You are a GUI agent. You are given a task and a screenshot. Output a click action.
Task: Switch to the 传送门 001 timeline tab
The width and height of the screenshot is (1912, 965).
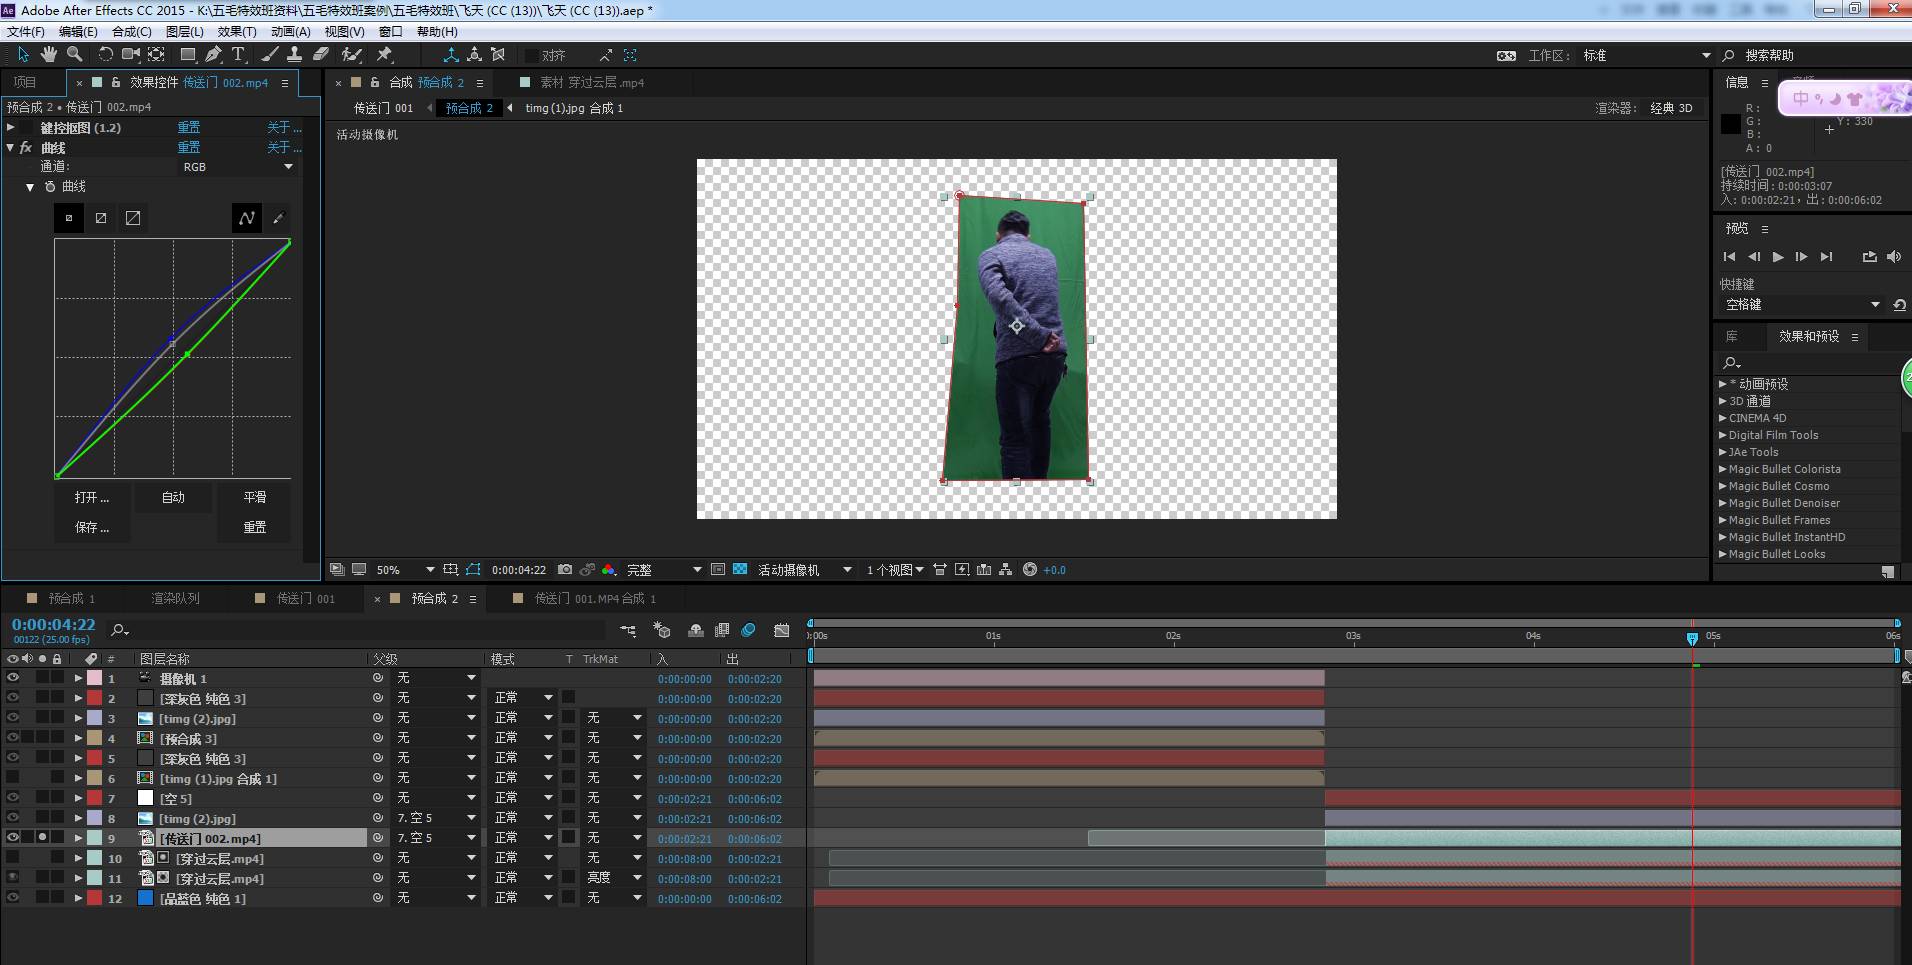point(305,598)
